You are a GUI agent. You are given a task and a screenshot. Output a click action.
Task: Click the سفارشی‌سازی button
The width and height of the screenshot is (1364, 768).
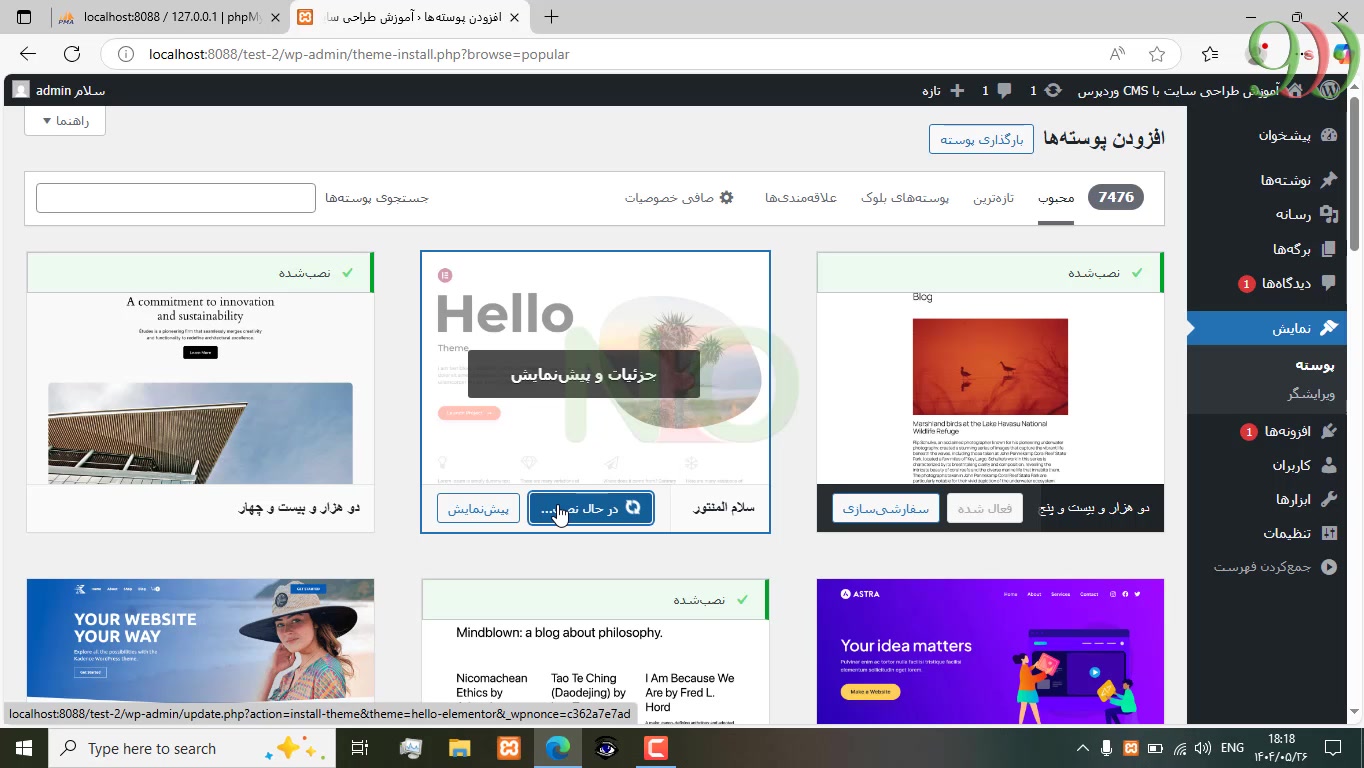(886, 508)
